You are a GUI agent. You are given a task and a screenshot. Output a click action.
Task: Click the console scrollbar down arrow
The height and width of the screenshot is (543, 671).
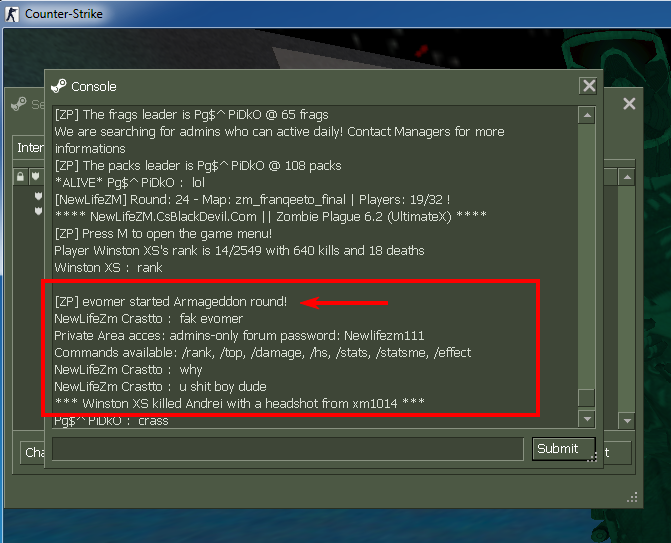(587, 419)
